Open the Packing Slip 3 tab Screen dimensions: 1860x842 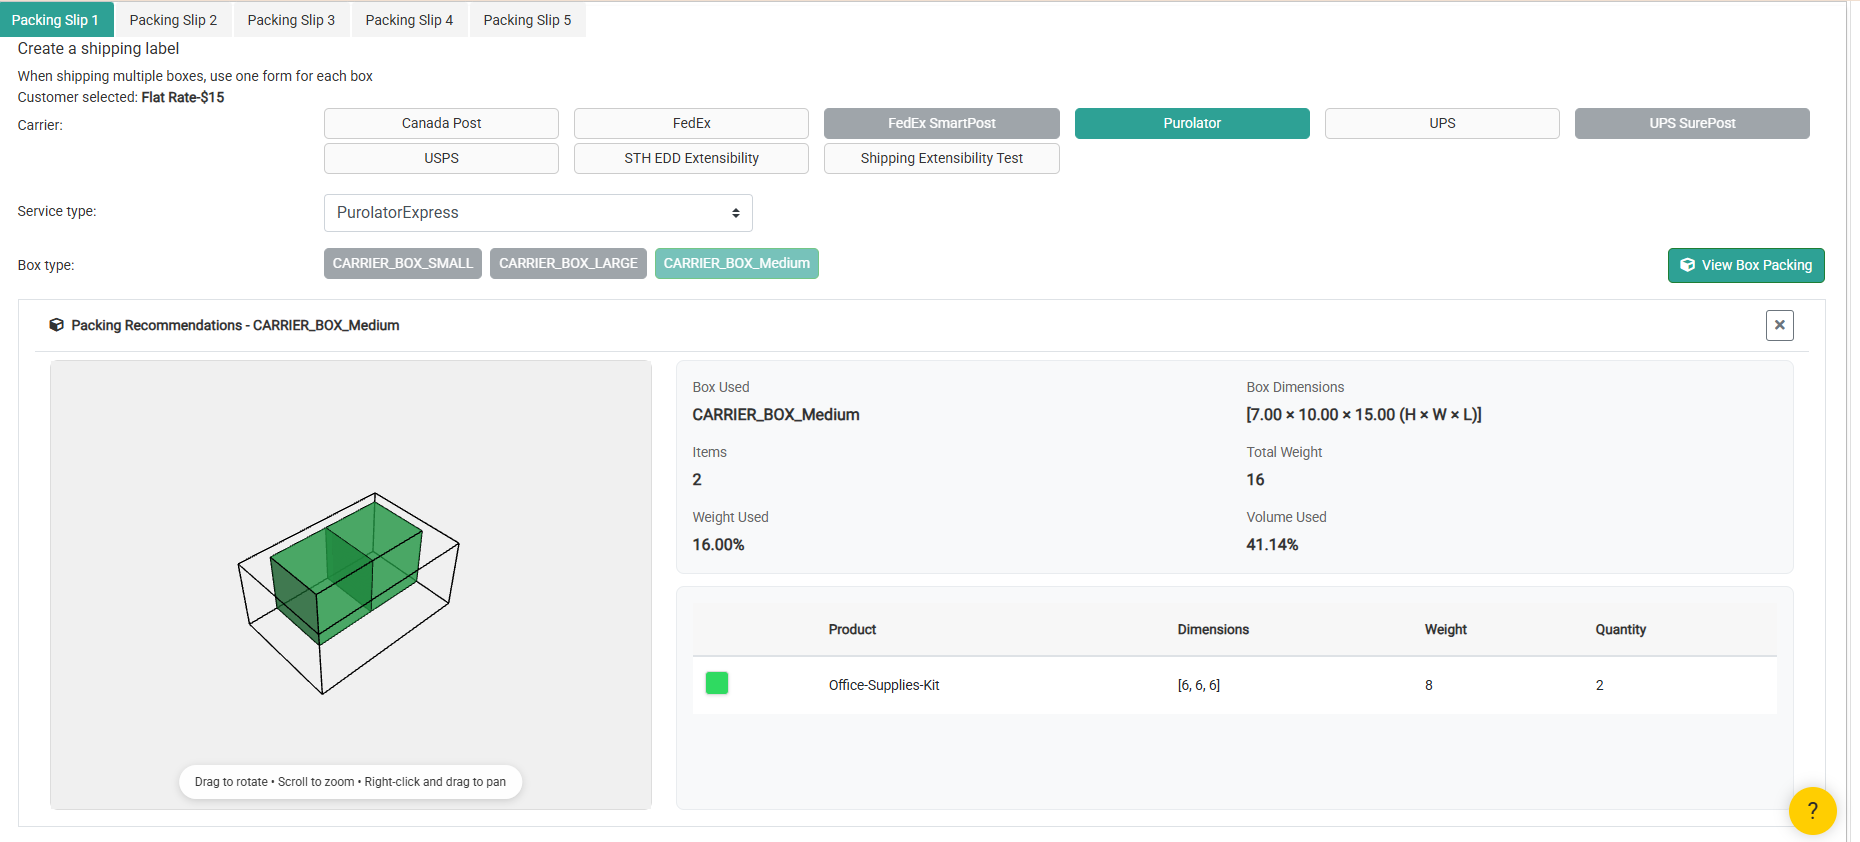point(291,20)
